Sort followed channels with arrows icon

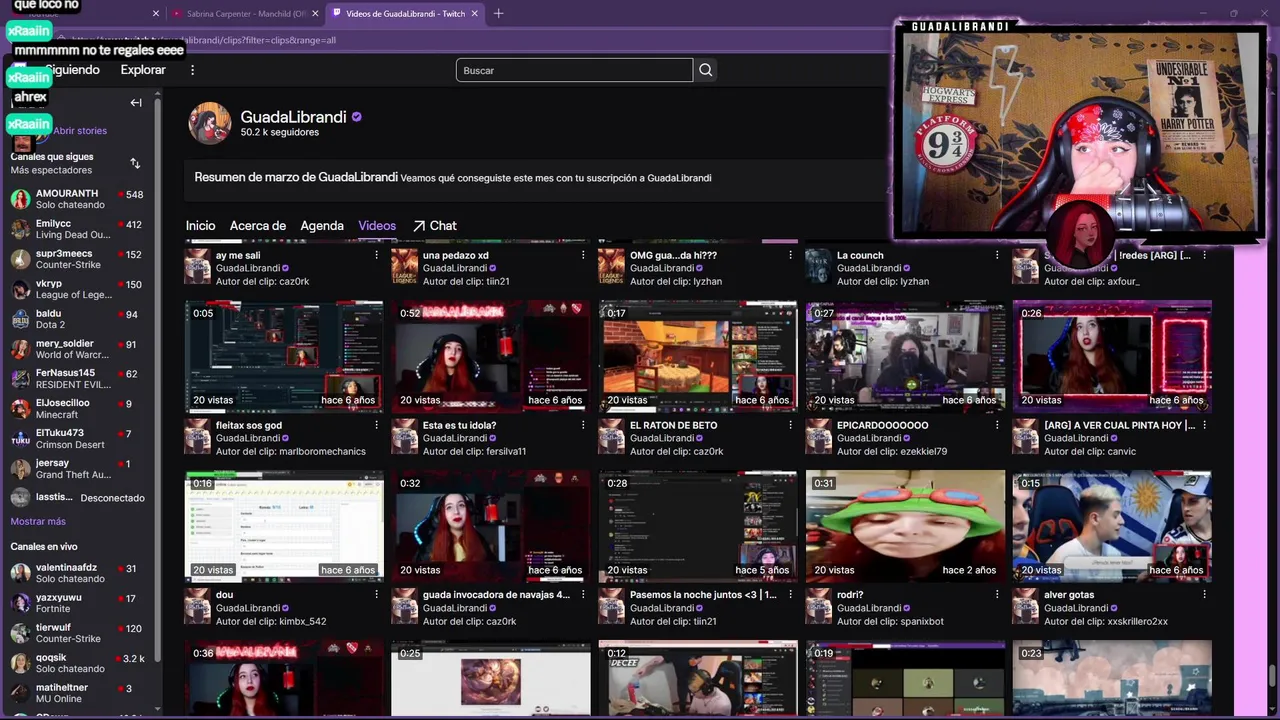click(x=135, y=163)
